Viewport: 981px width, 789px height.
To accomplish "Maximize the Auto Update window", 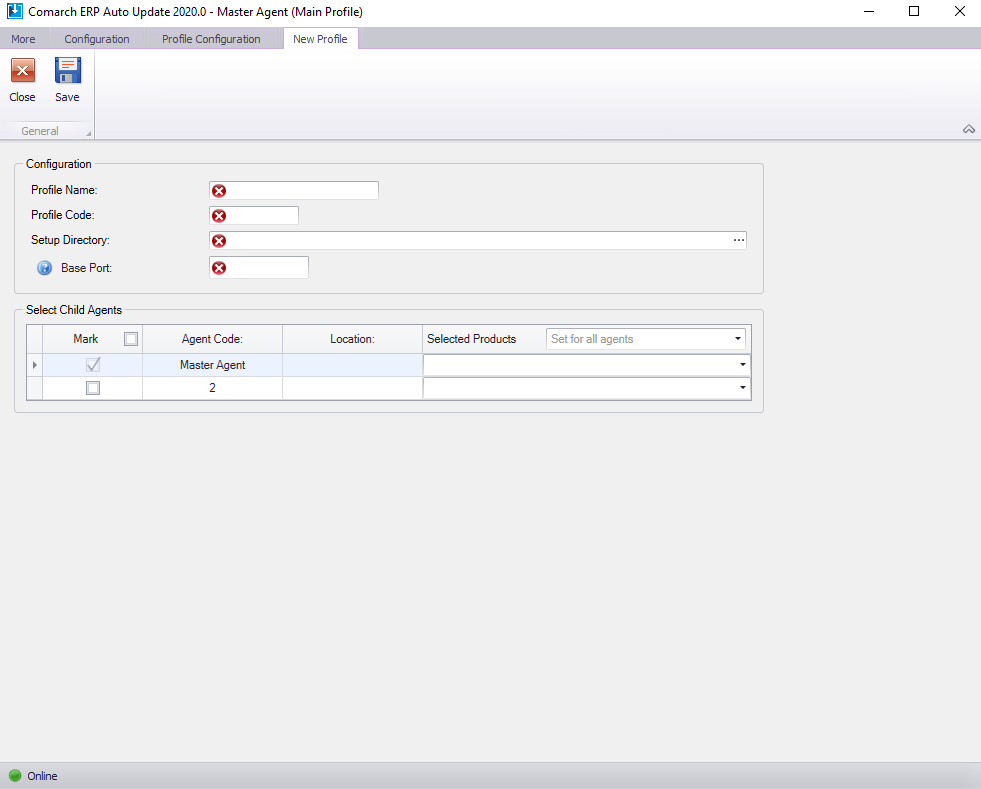I will [913, 11].
